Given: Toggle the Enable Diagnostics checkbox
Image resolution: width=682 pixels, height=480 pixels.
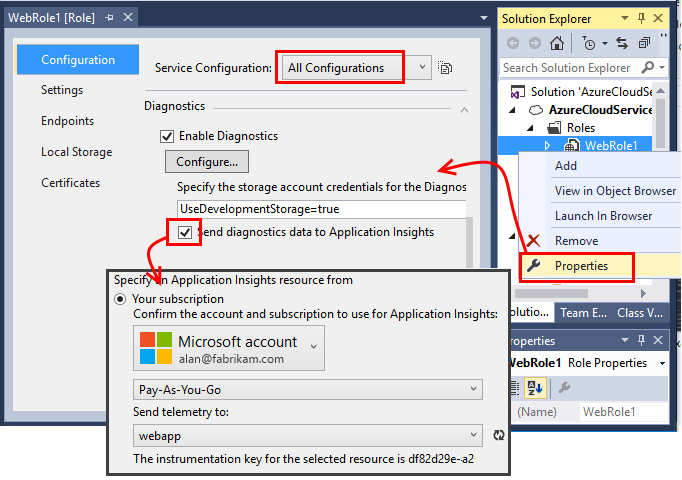Looking at the screenshot, I should (167, 136).
